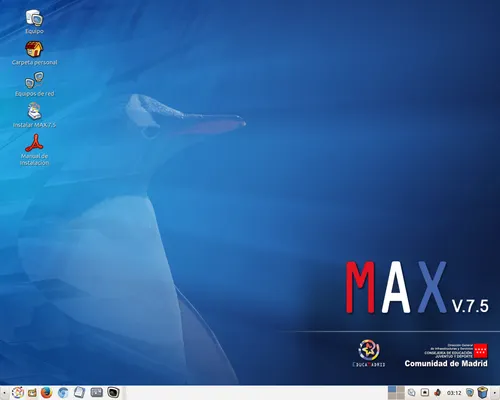Expand the left panel edge arrow
The height and width of the screenshot is (400, 500).
pos(4,393)
